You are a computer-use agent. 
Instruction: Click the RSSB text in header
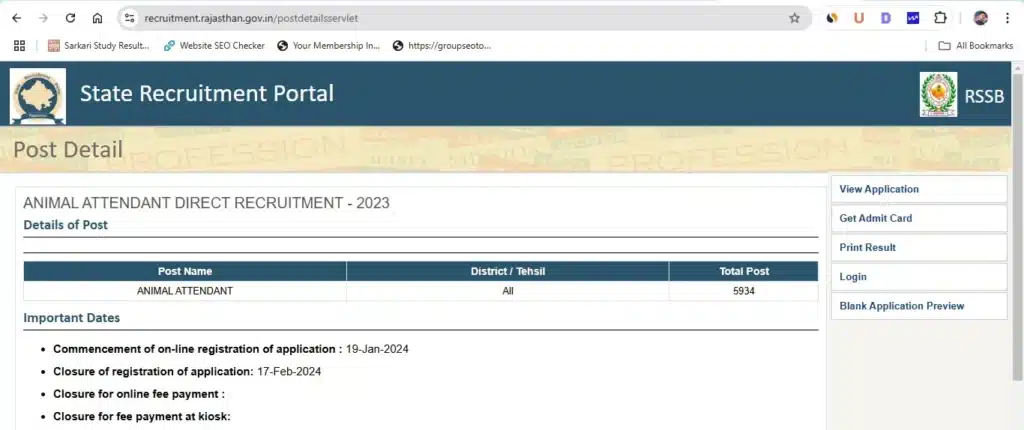[x=984, y=97]
